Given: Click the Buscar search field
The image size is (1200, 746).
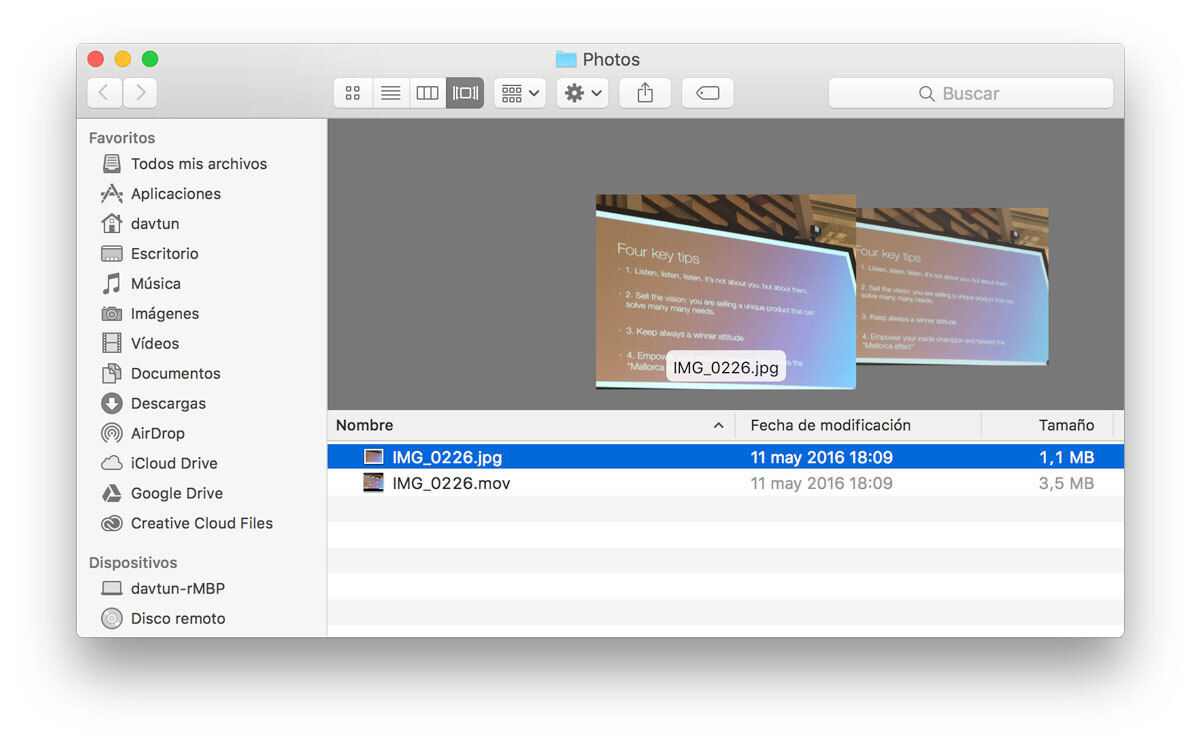Looking at the screenshot, I should (970, 93).
